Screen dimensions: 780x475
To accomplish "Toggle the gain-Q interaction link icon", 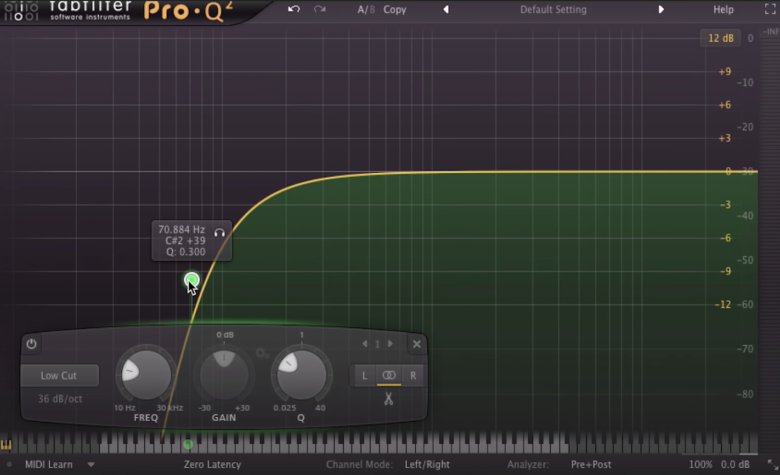I will pos(262,353).
